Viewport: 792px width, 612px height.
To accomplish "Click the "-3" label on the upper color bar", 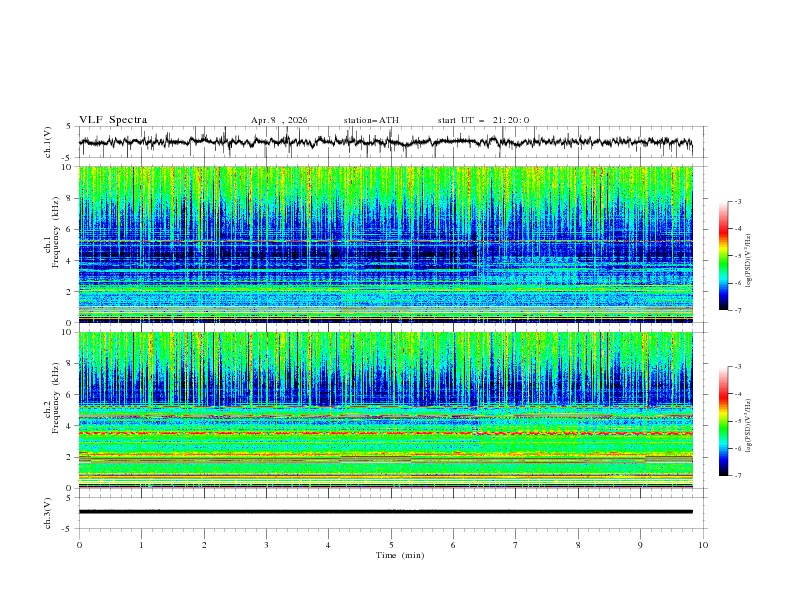I will click(x=737, y=201).
